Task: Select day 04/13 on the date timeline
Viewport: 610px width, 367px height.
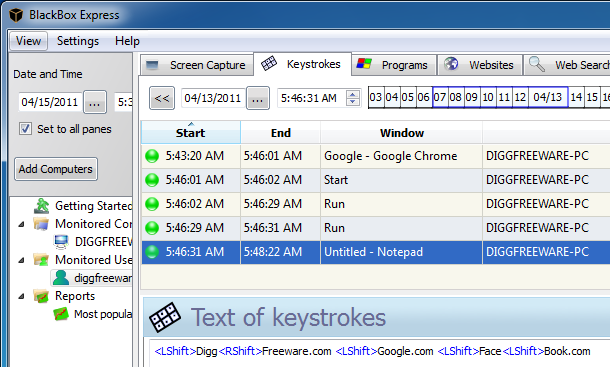Action: pyautogui.click(x=547, y=97)
